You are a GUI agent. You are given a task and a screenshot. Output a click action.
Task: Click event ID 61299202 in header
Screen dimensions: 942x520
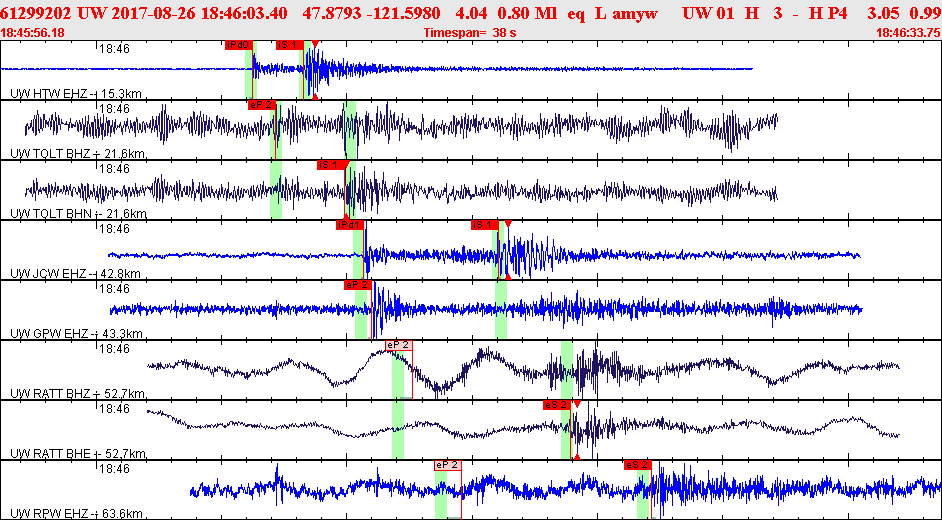(37, 13)
